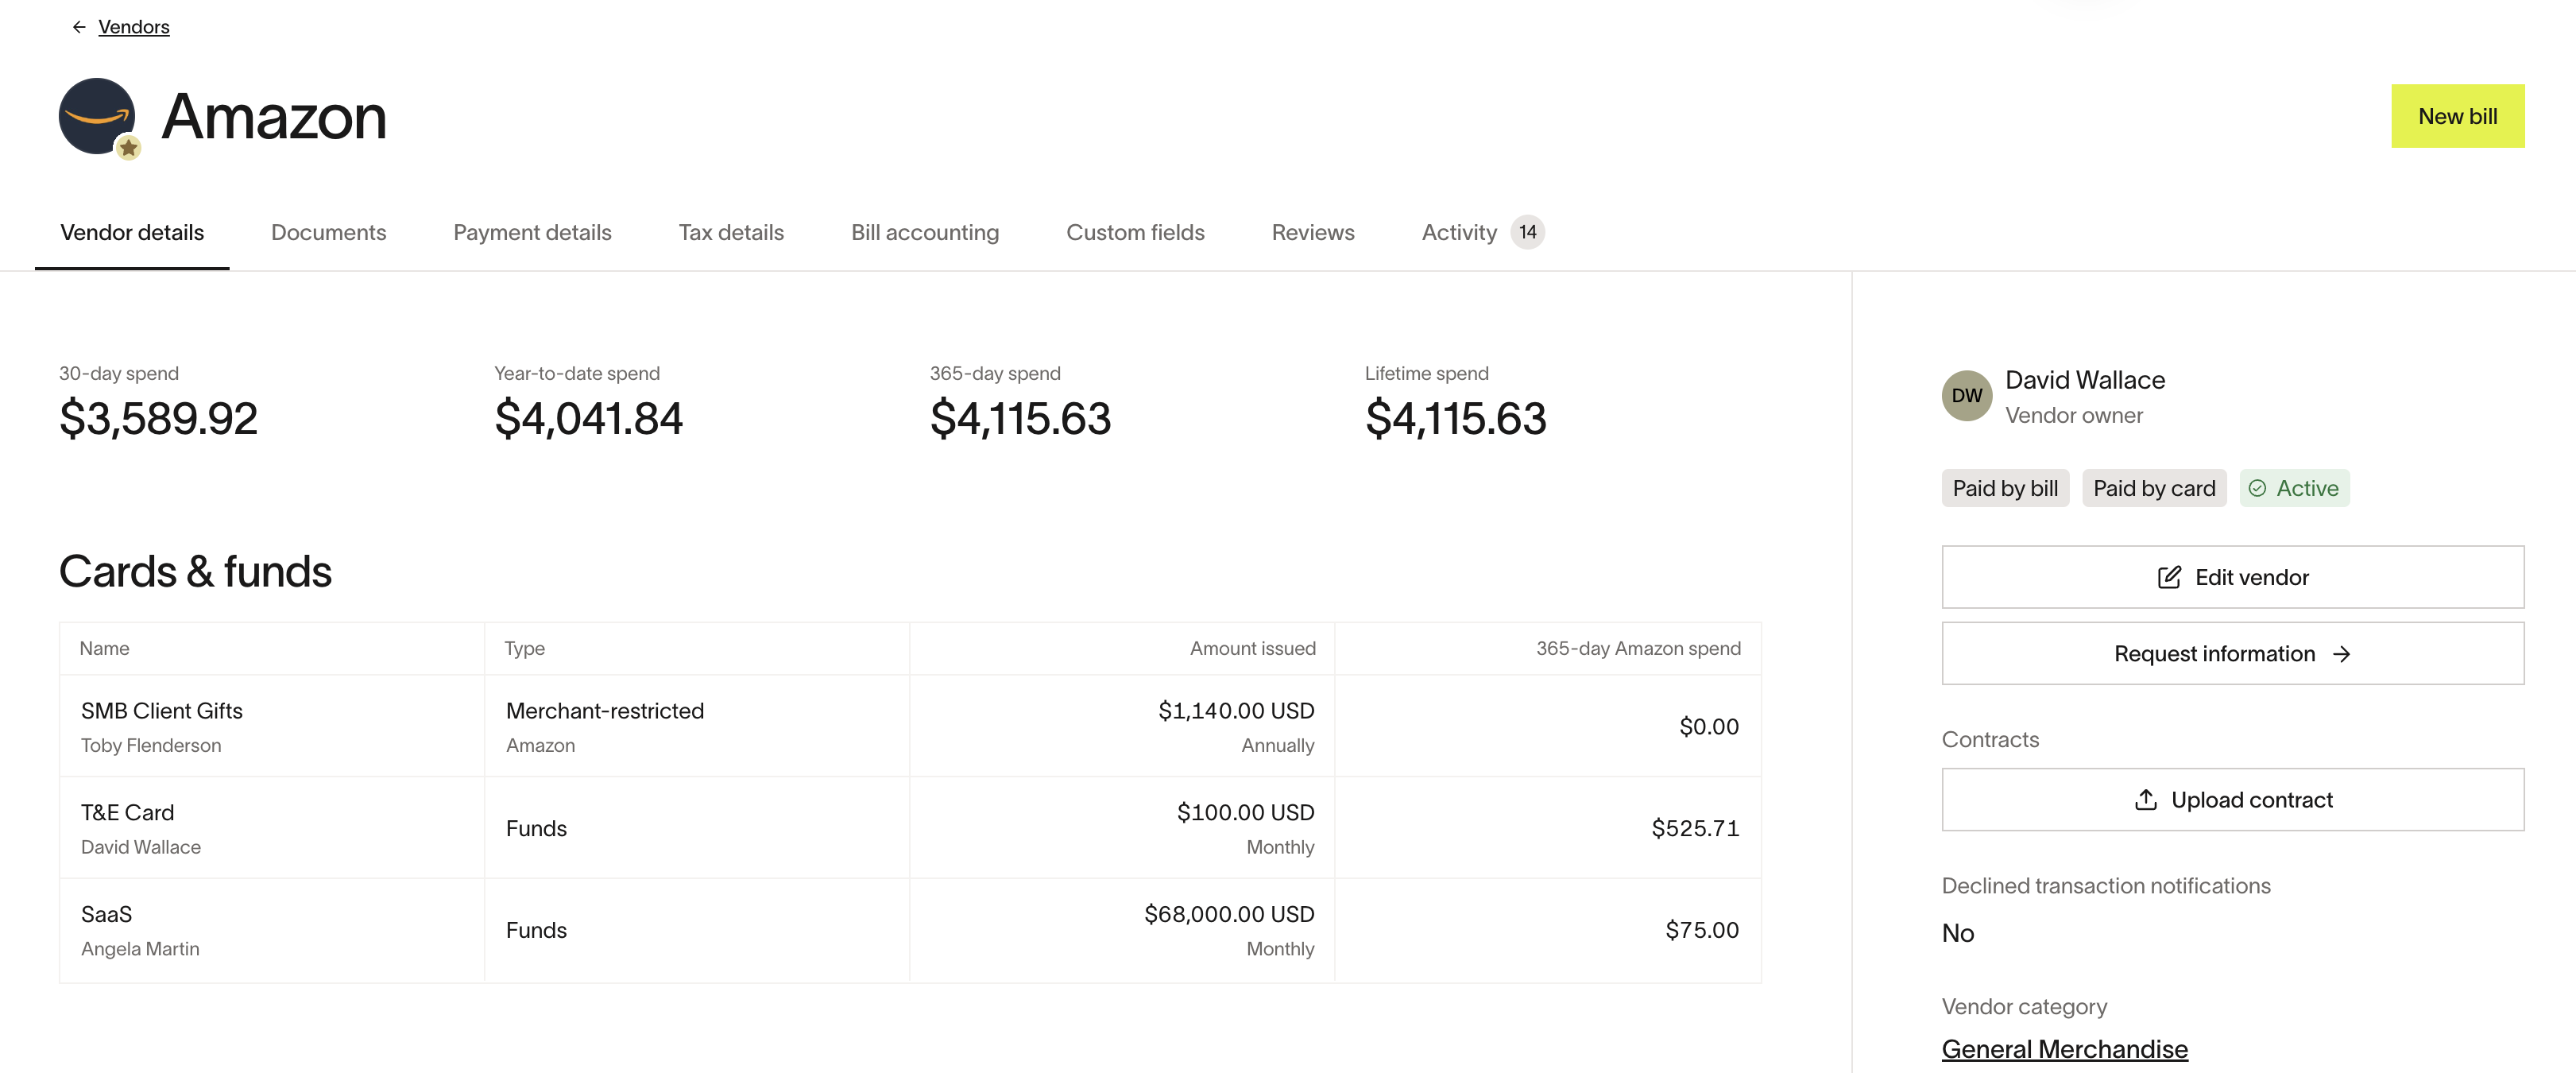This screenshot has height=1073, width=2576.
Task: Click the Year-to-date spend $4,041.84
Action: click(x=588, y=418)
